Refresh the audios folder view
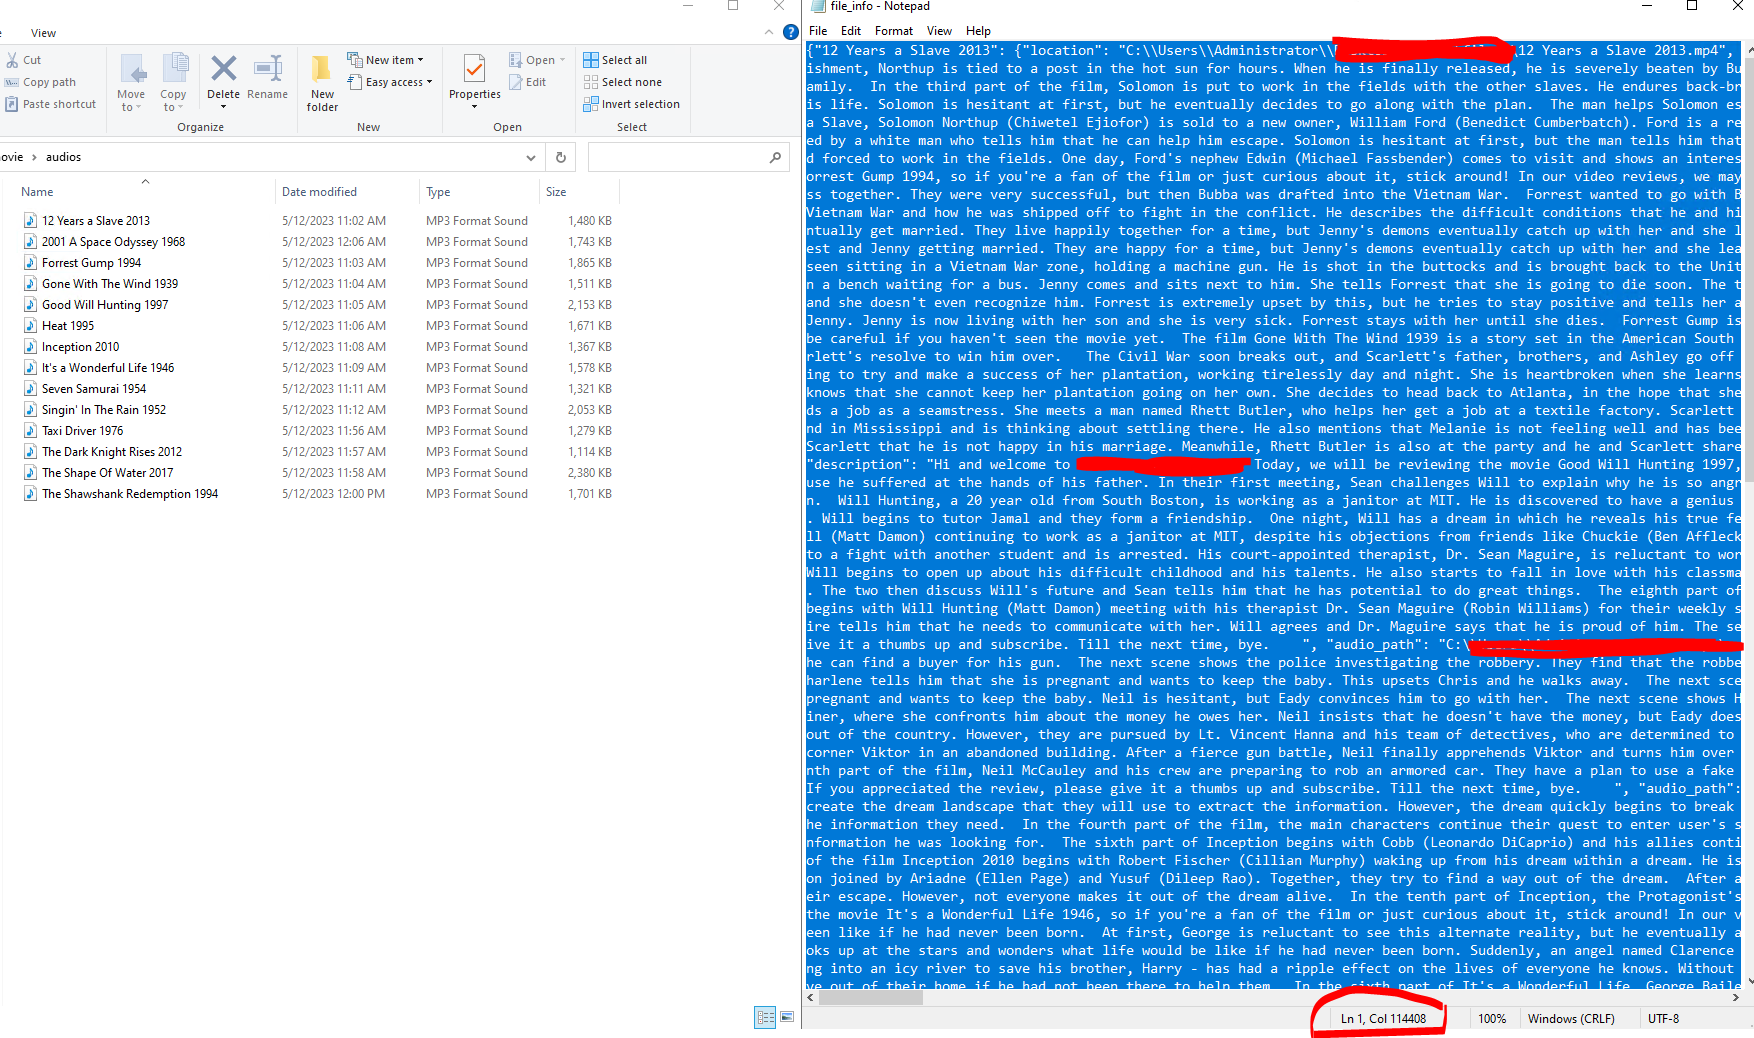The image size is (1754, 1038). 561,157
